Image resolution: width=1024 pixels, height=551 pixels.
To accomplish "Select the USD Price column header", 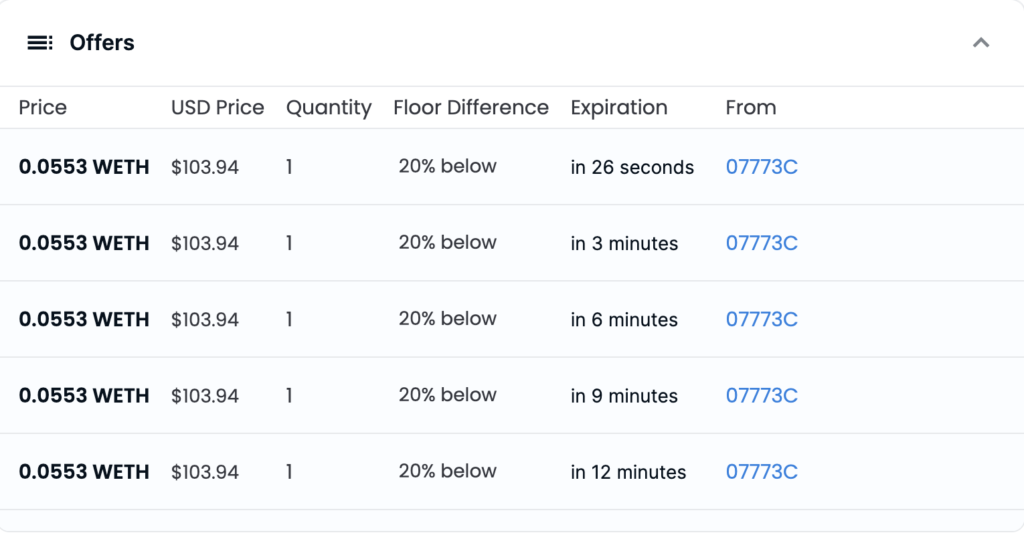I will (217, 108).
